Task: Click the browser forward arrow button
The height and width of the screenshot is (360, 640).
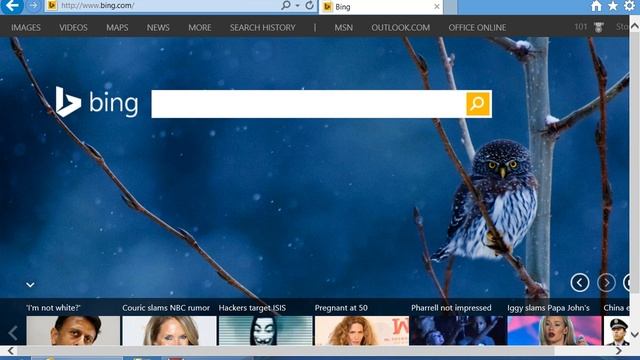Action: (33, 5)
